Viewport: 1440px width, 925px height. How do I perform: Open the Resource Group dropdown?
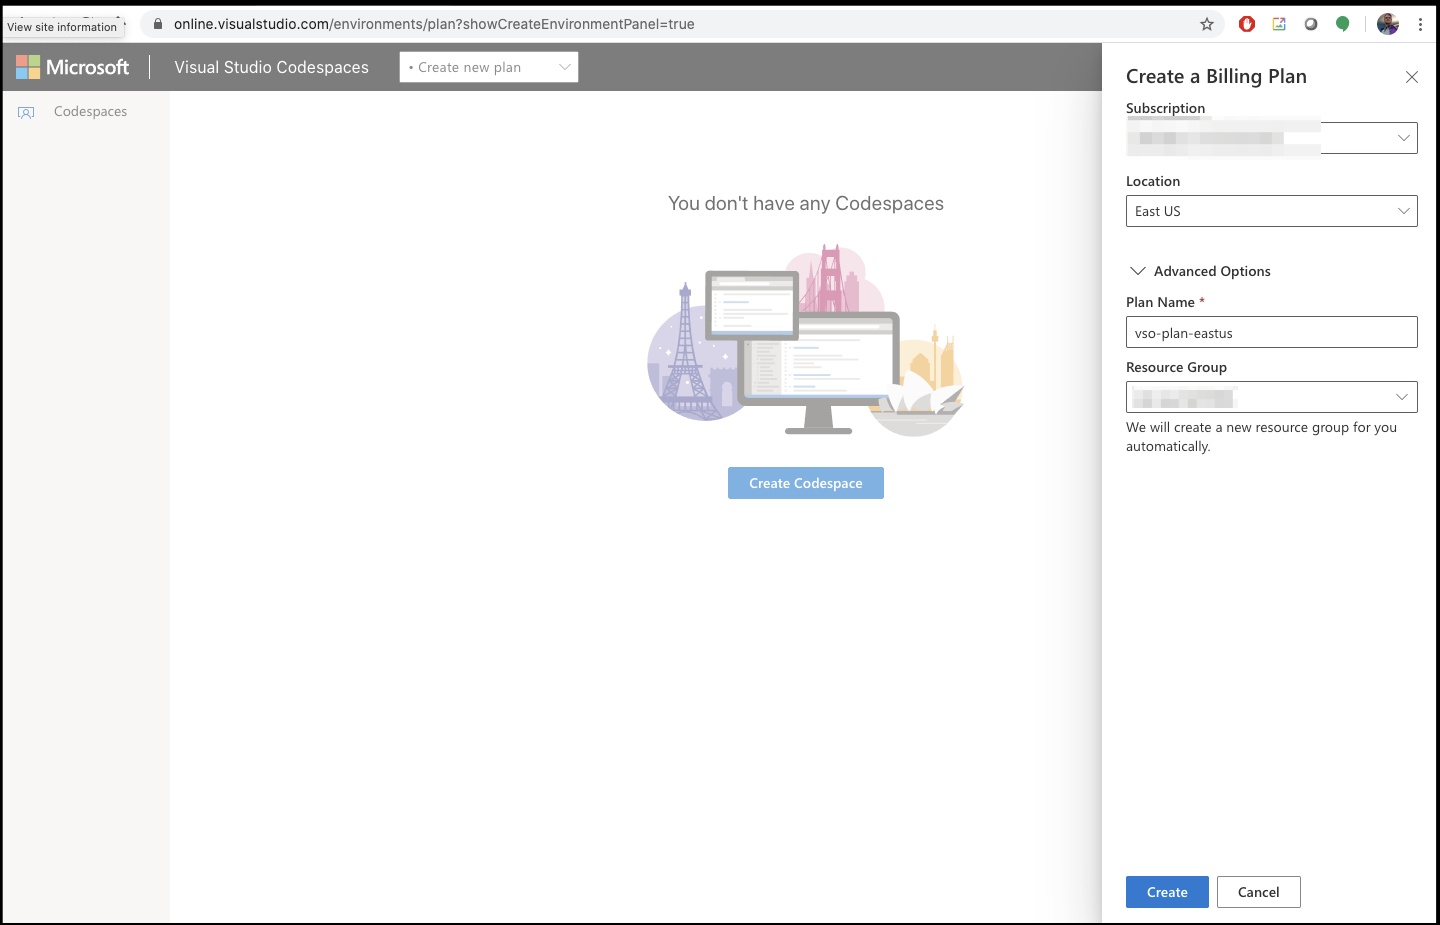point(1272,397)
